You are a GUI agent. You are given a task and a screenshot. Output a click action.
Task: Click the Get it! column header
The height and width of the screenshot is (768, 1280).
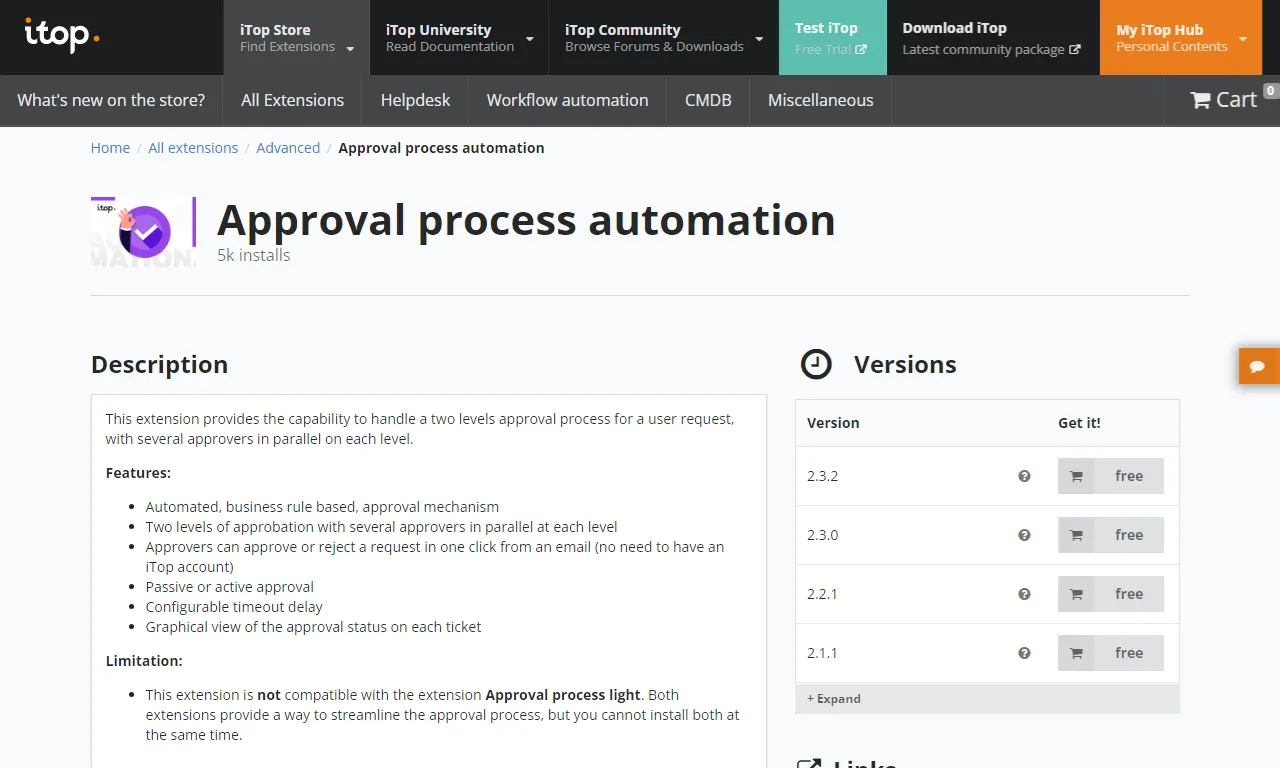tap(1079, 423)
